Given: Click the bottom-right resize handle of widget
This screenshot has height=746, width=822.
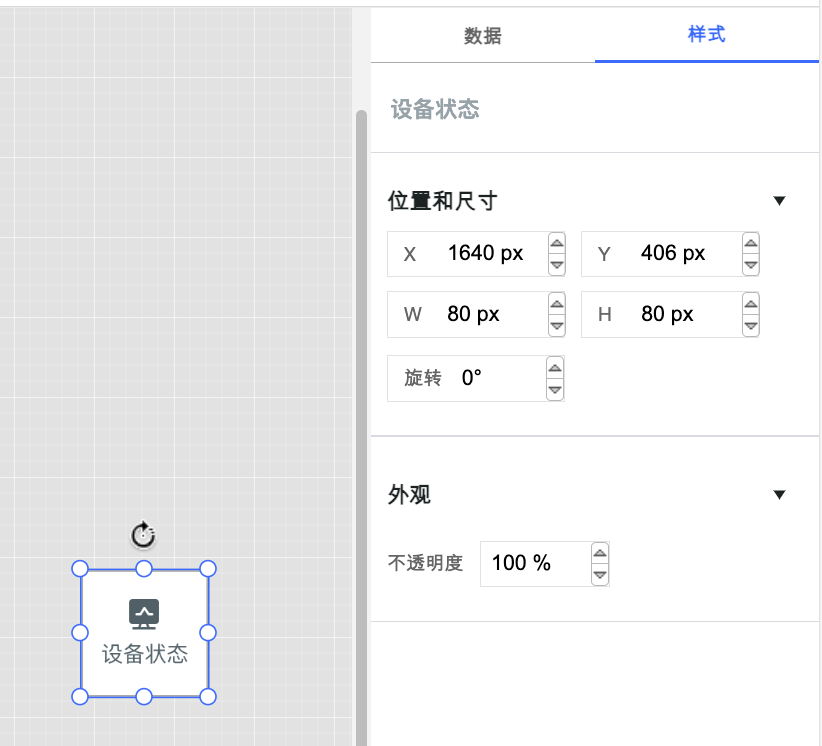Looking at the screenshot, I should pyautogui.click(x=208, y=697).
